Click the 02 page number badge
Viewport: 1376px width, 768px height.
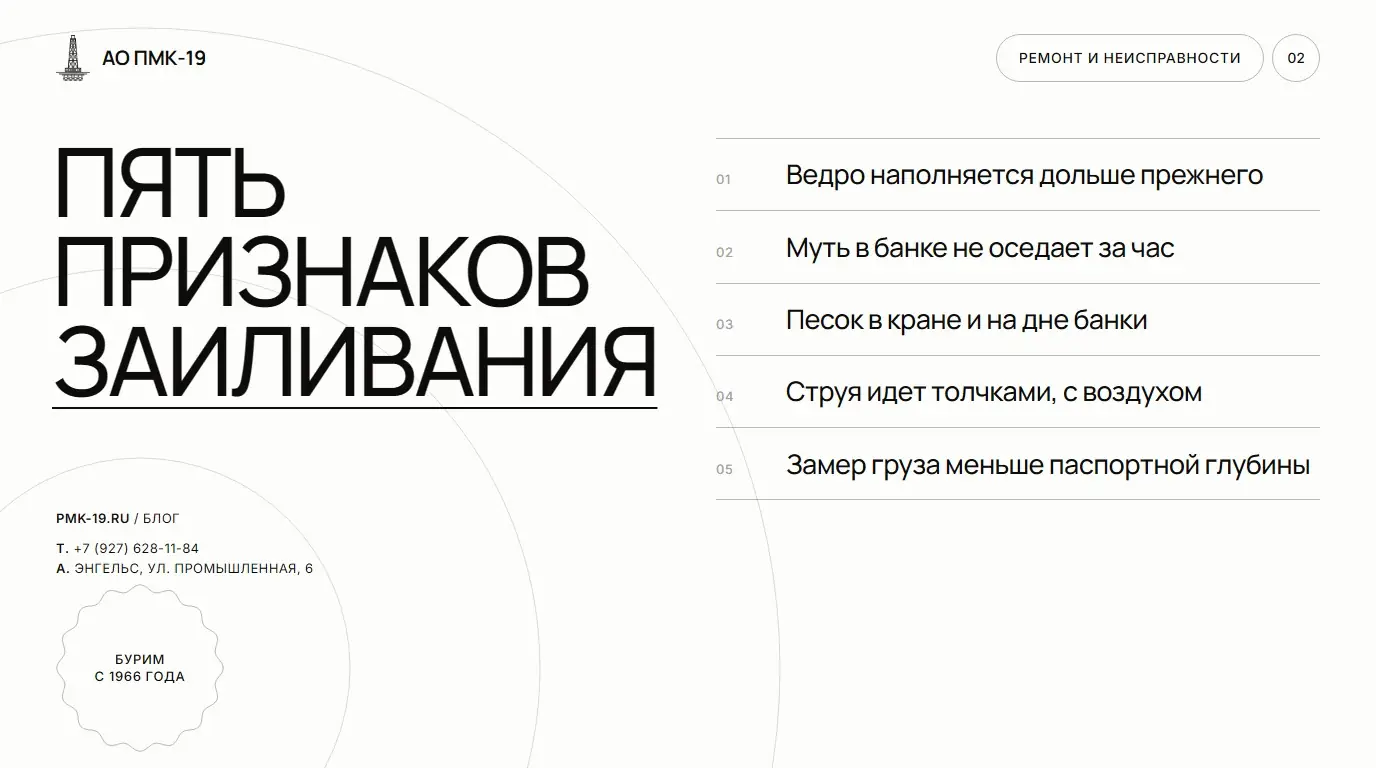[x=1296, y=58]
